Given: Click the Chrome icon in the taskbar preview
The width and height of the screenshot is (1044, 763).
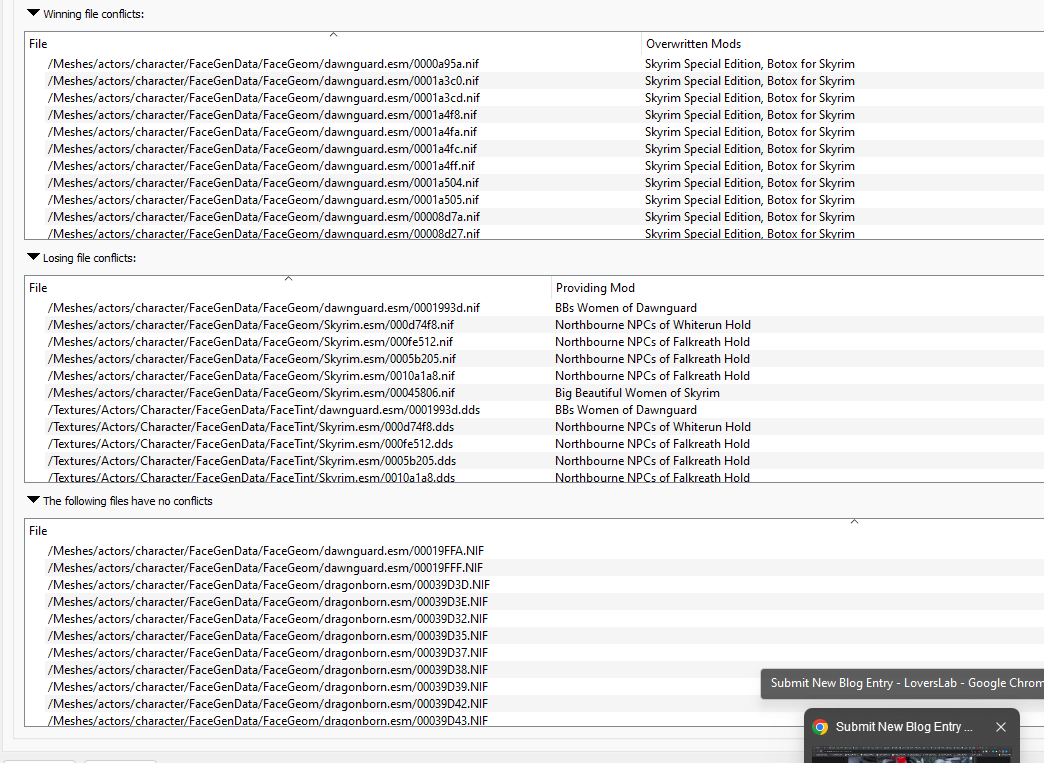Looking at the screenshot, I should click(820, 727).
